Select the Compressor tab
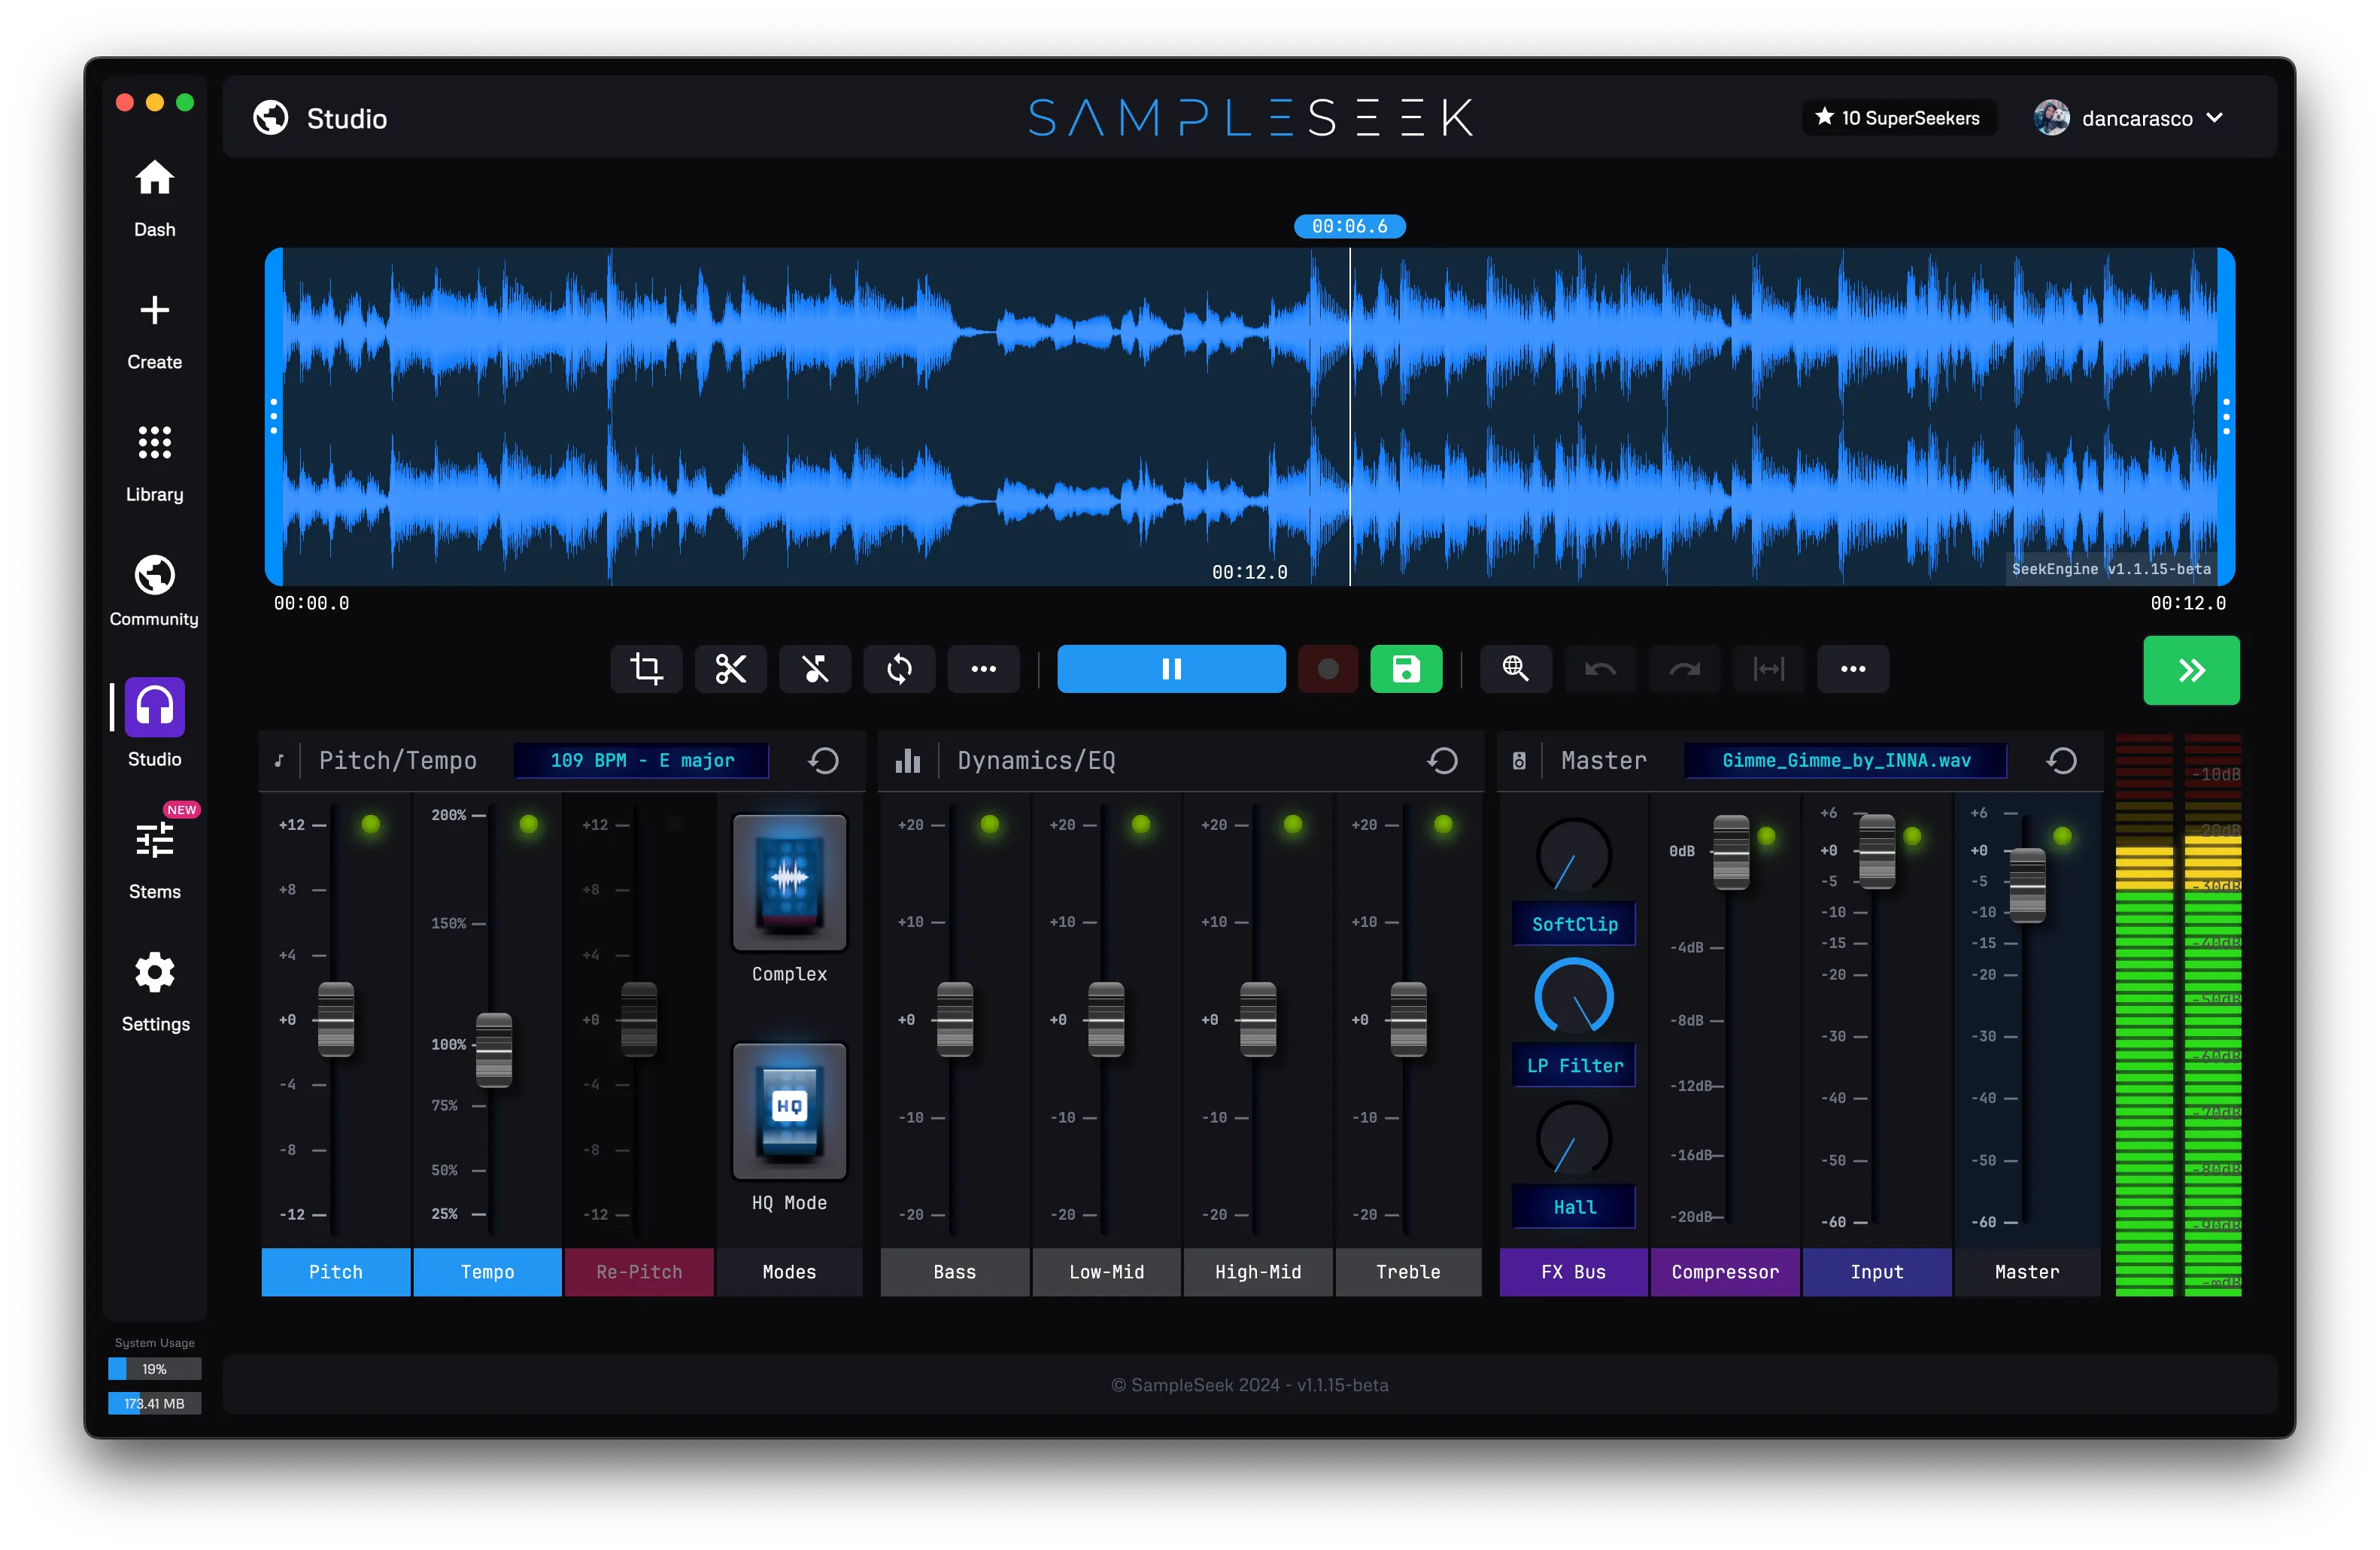 [1725, 1272]
